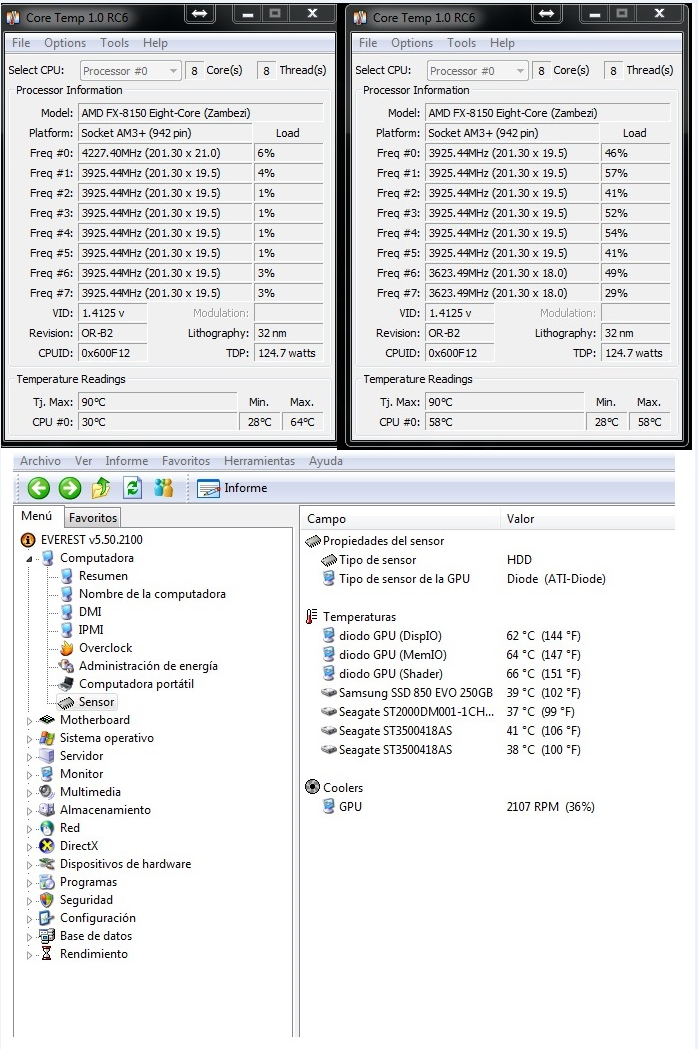Open the Ayuda menu

[325, 461]
